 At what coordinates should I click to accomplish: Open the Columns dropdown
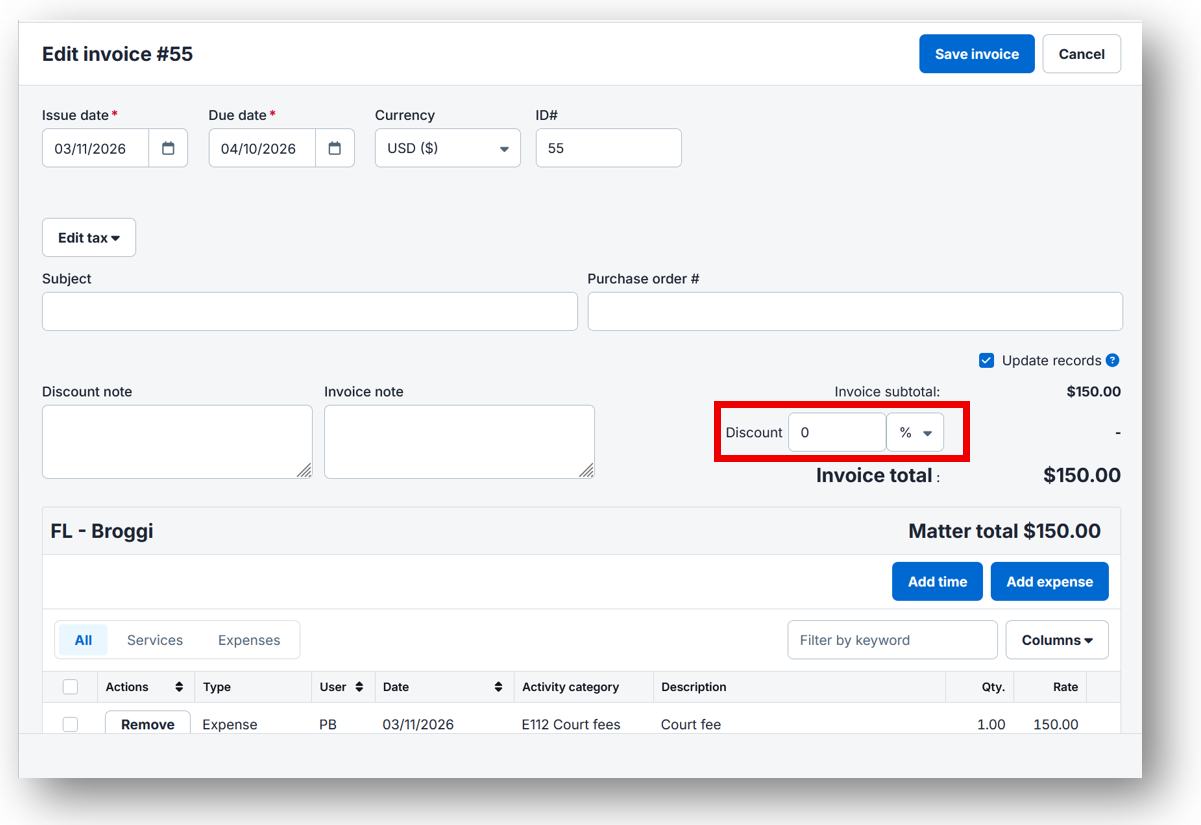(1056, 639)
